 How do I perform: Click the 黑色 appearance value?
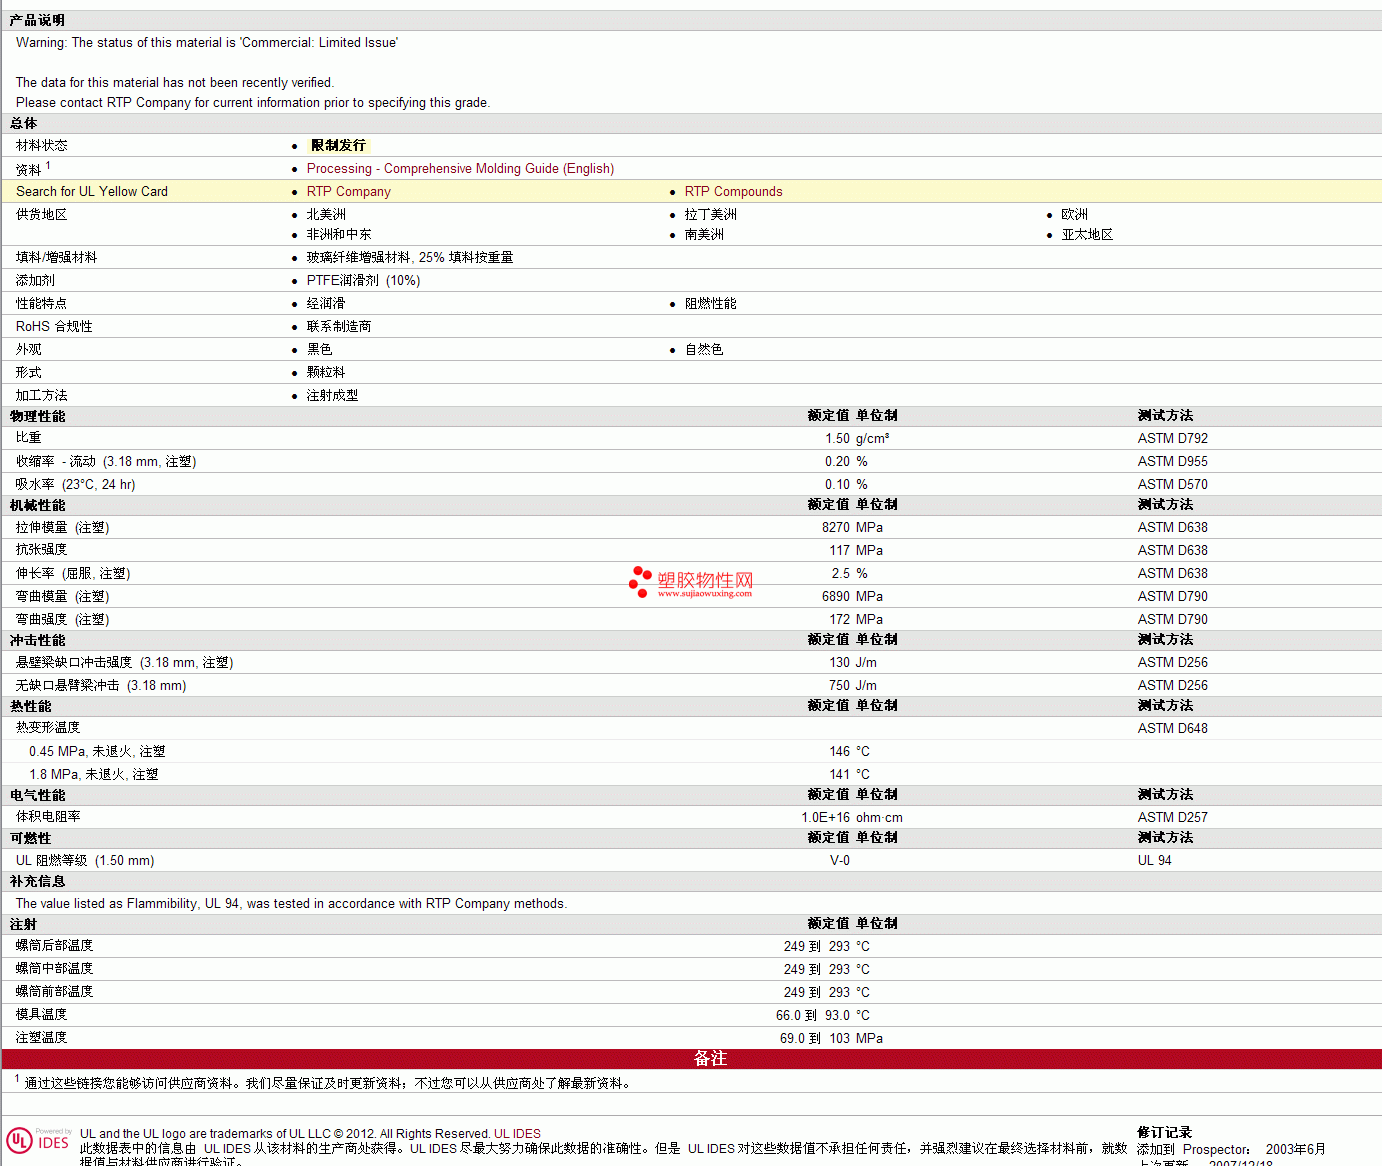pyautogui.click(x=319, y=350)
